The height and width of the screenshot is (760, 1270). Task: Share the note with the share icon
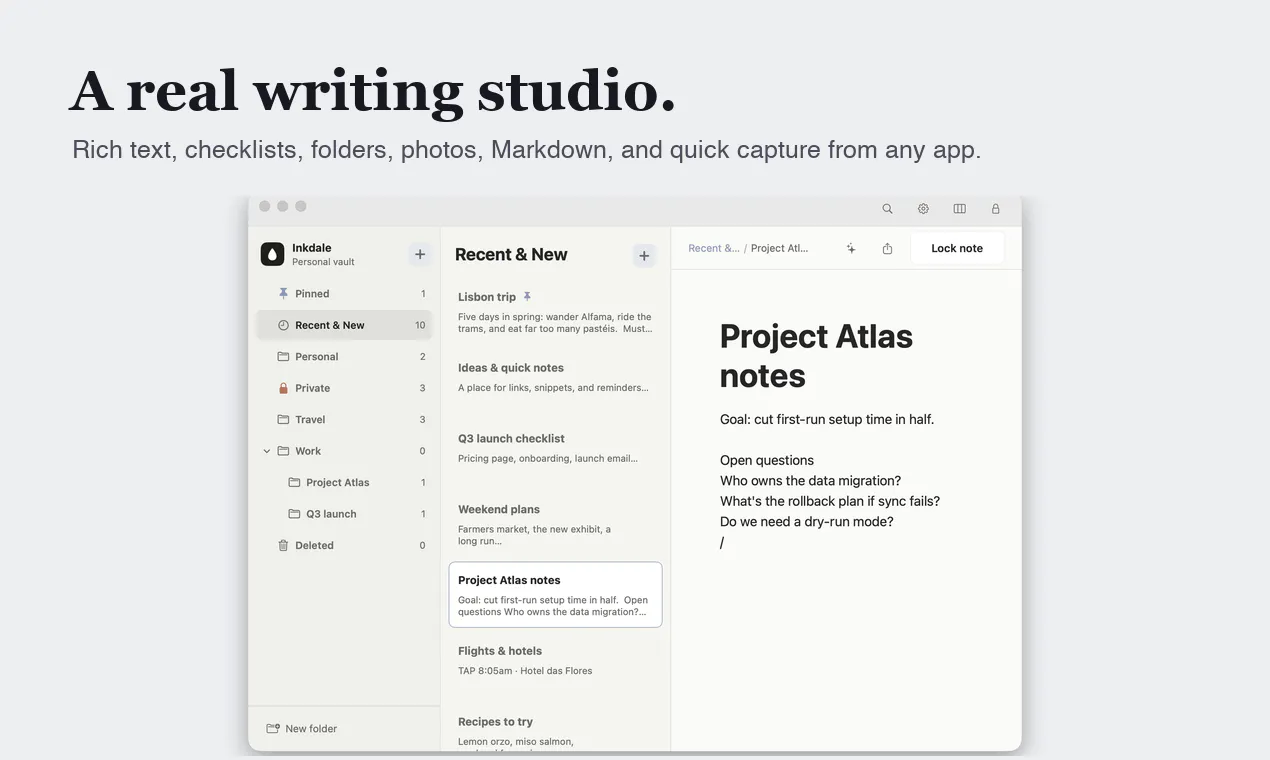pos(887,249)
